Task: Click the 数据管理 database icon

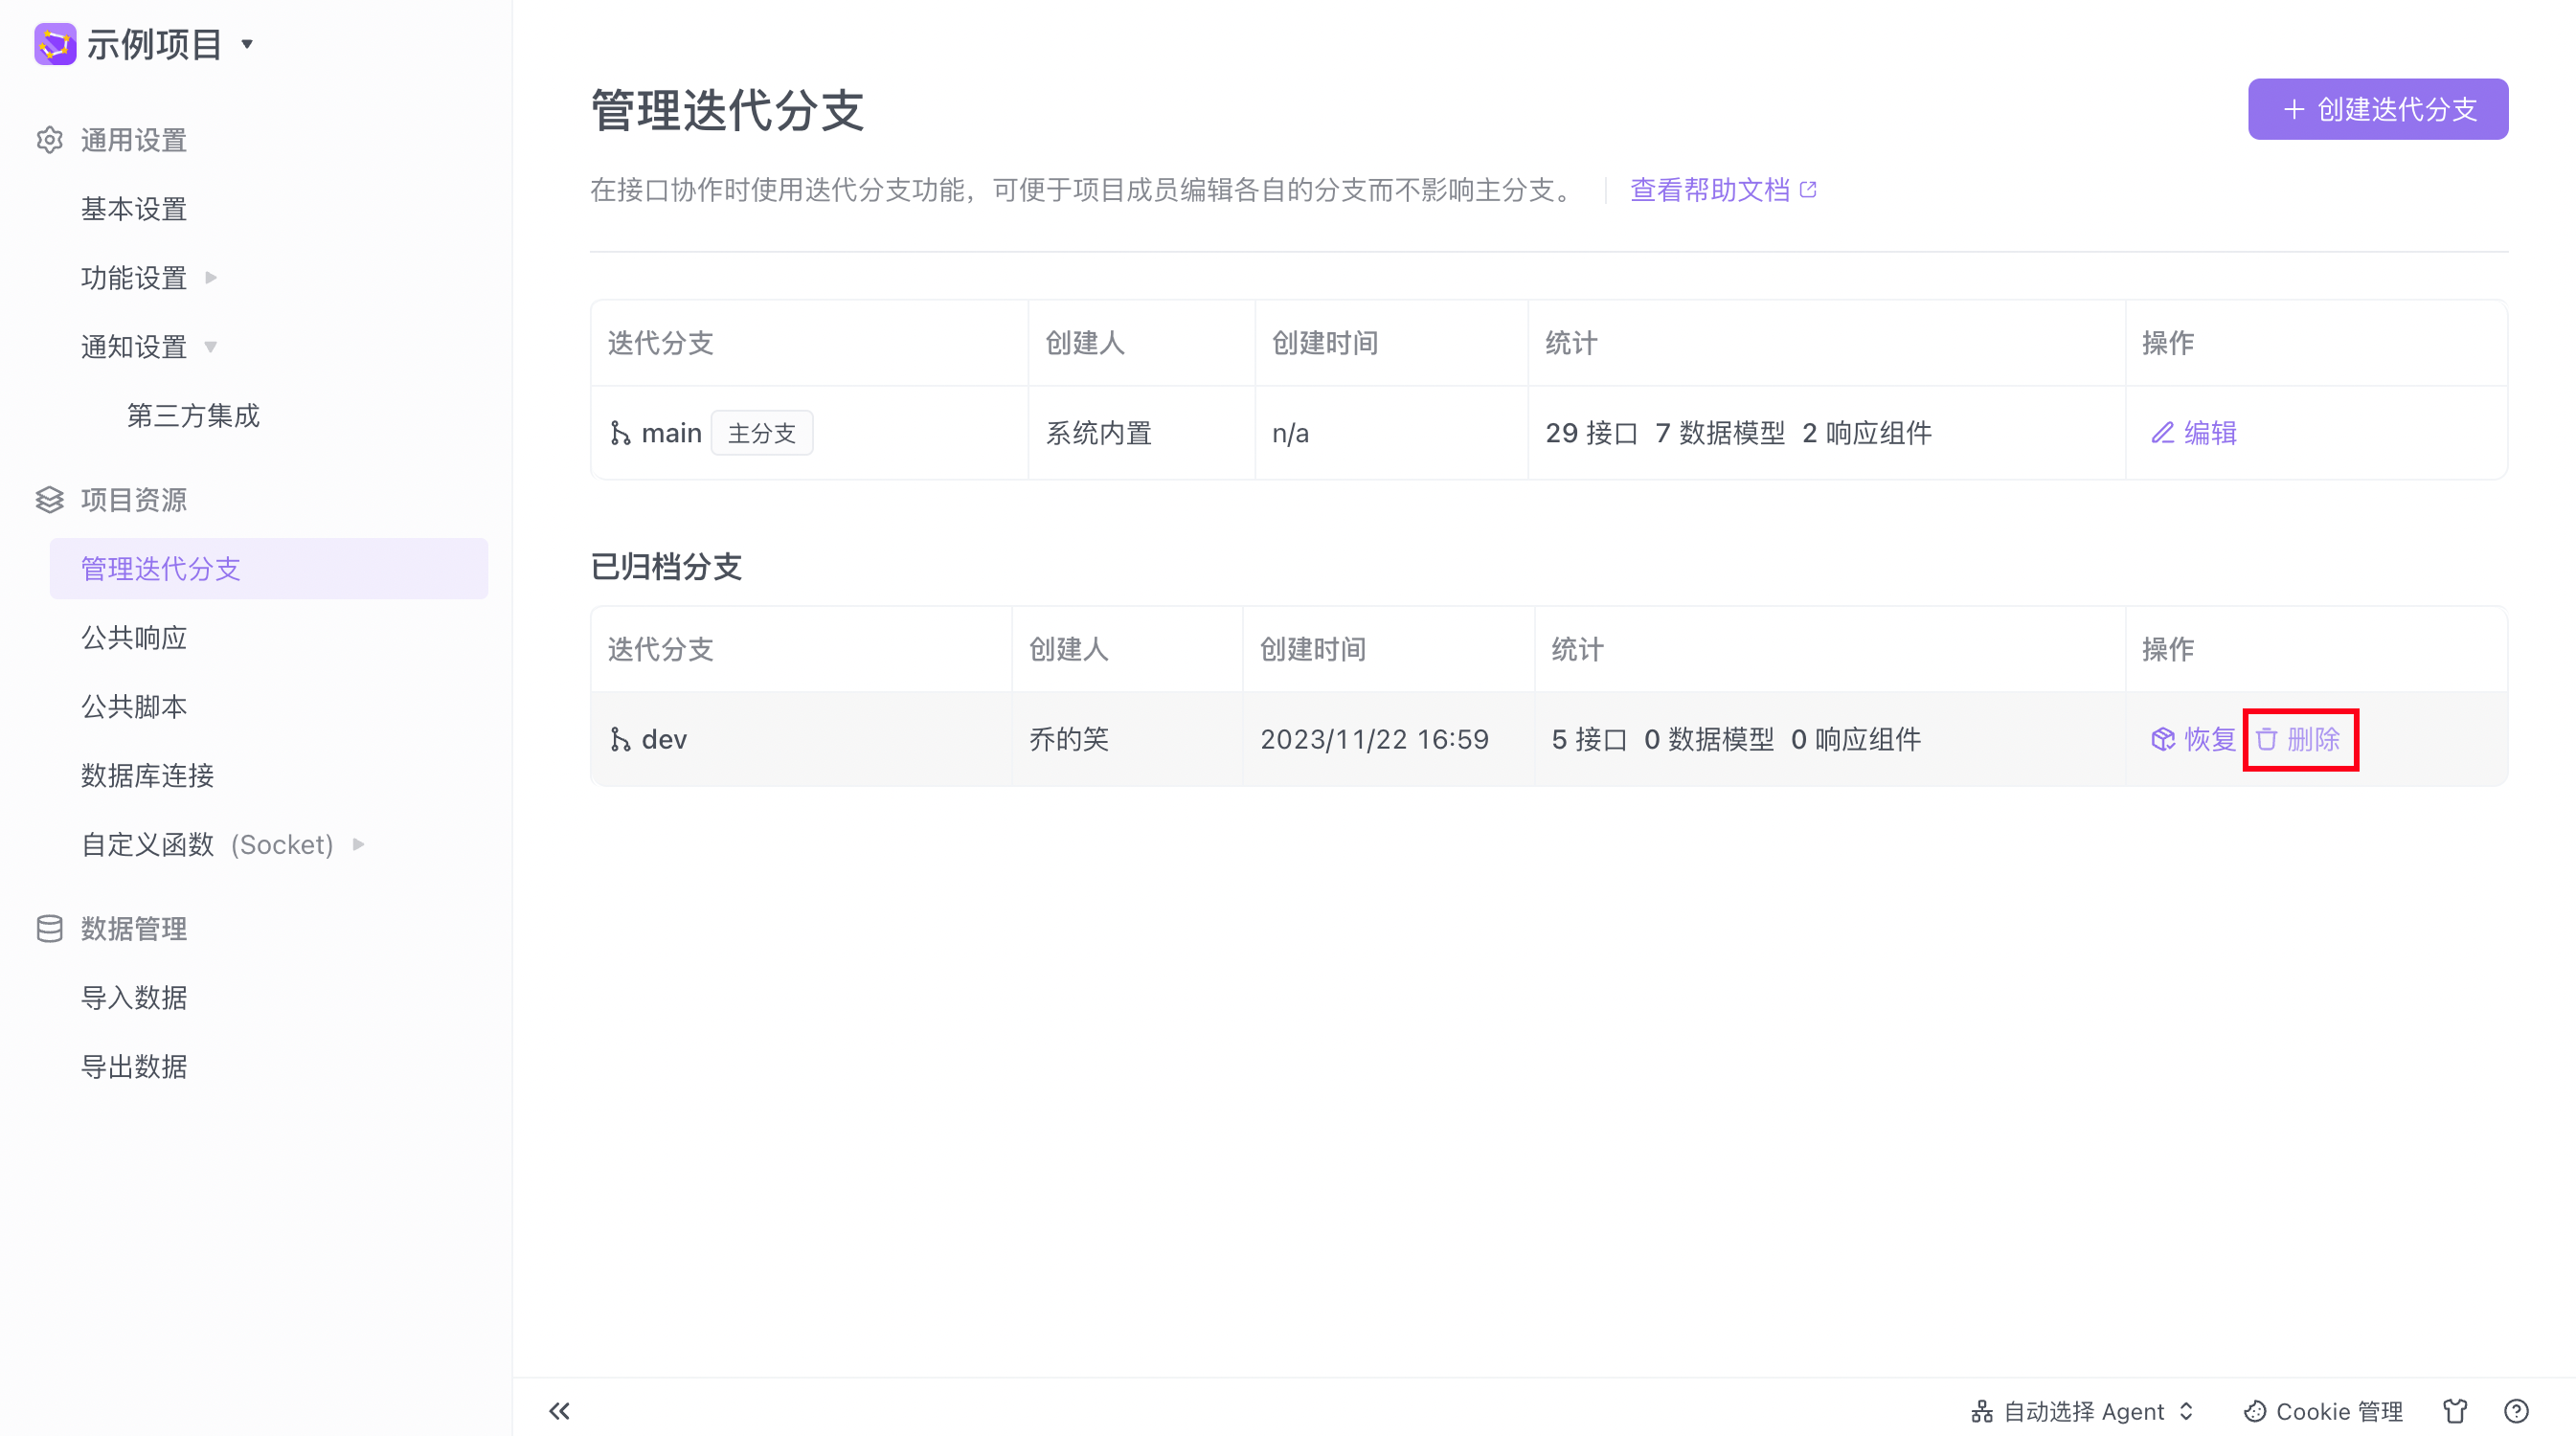Action: [x=50, y=928]
